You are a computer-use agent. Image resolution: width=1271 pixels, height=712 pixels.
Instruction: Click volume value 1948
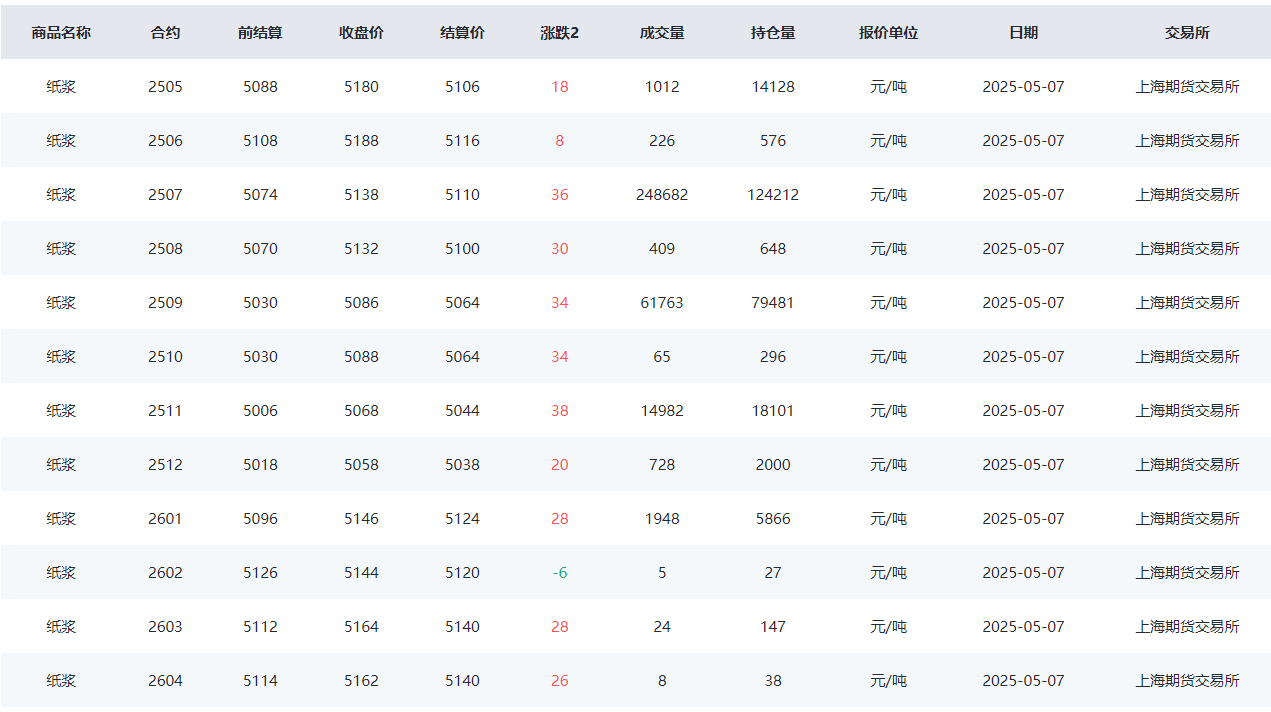[662, 519]
